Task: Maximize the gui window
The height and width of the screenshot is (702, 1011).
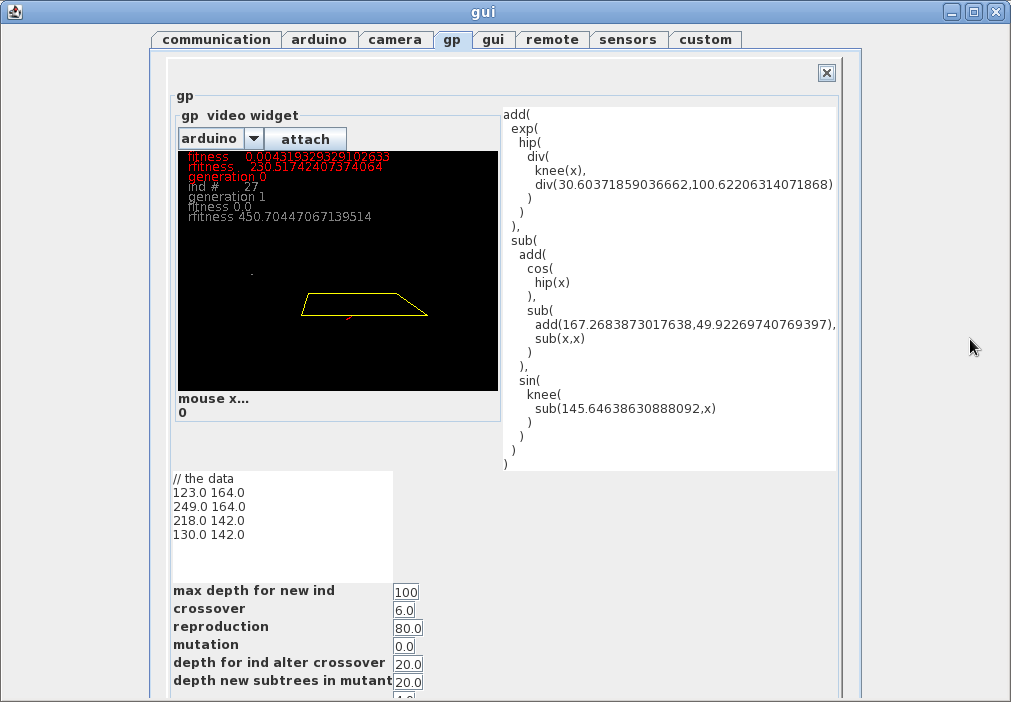Action: [973, 12]
